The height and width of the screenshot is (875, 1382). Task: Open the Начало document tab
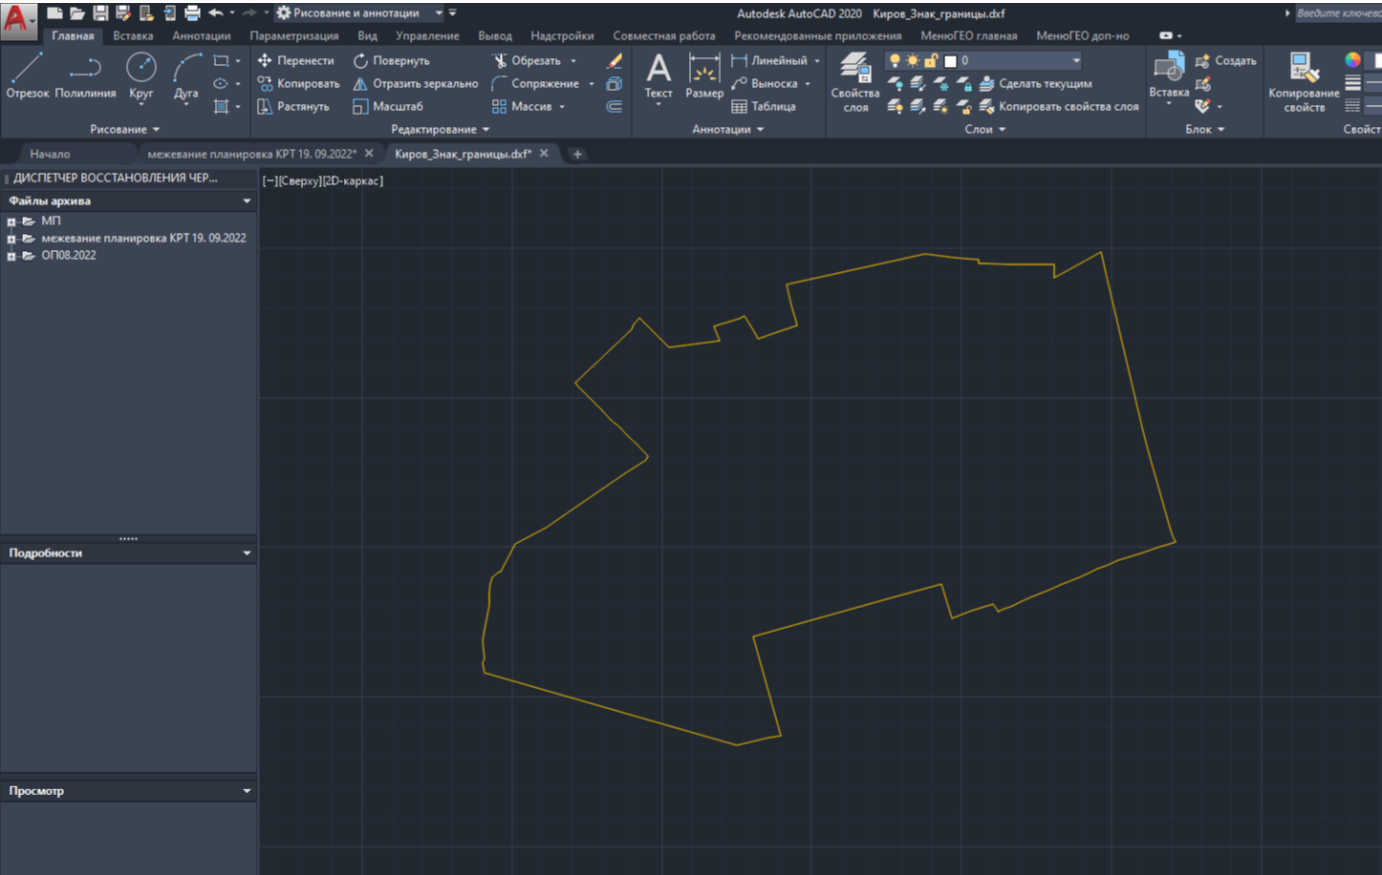pos(50,154)
